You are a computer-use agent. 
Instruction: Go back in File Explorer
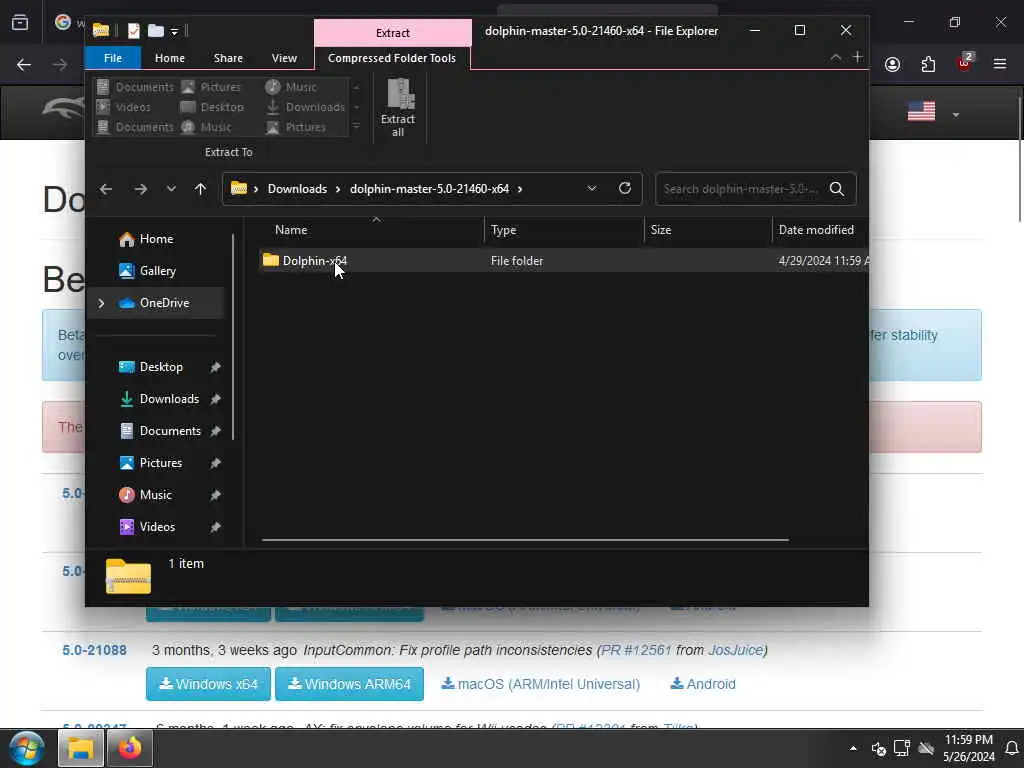coord(106,189)
